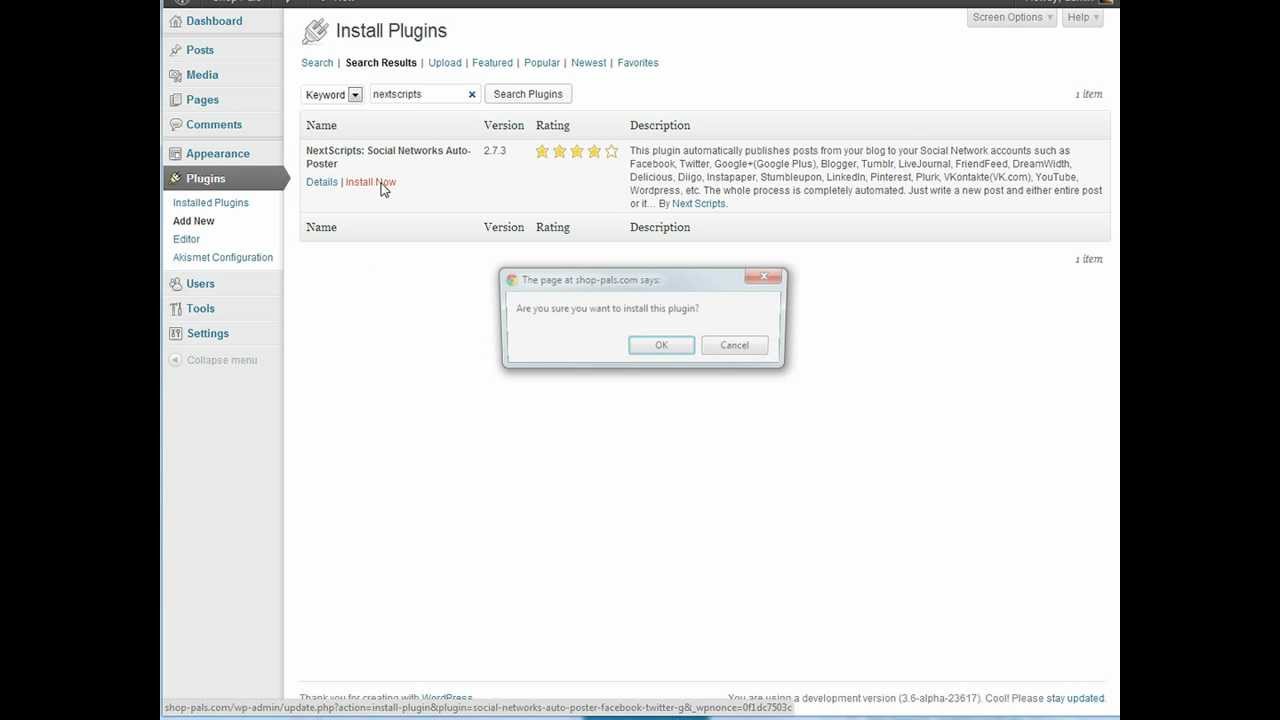Expand the Help panel

click(x=1083, y=18)
